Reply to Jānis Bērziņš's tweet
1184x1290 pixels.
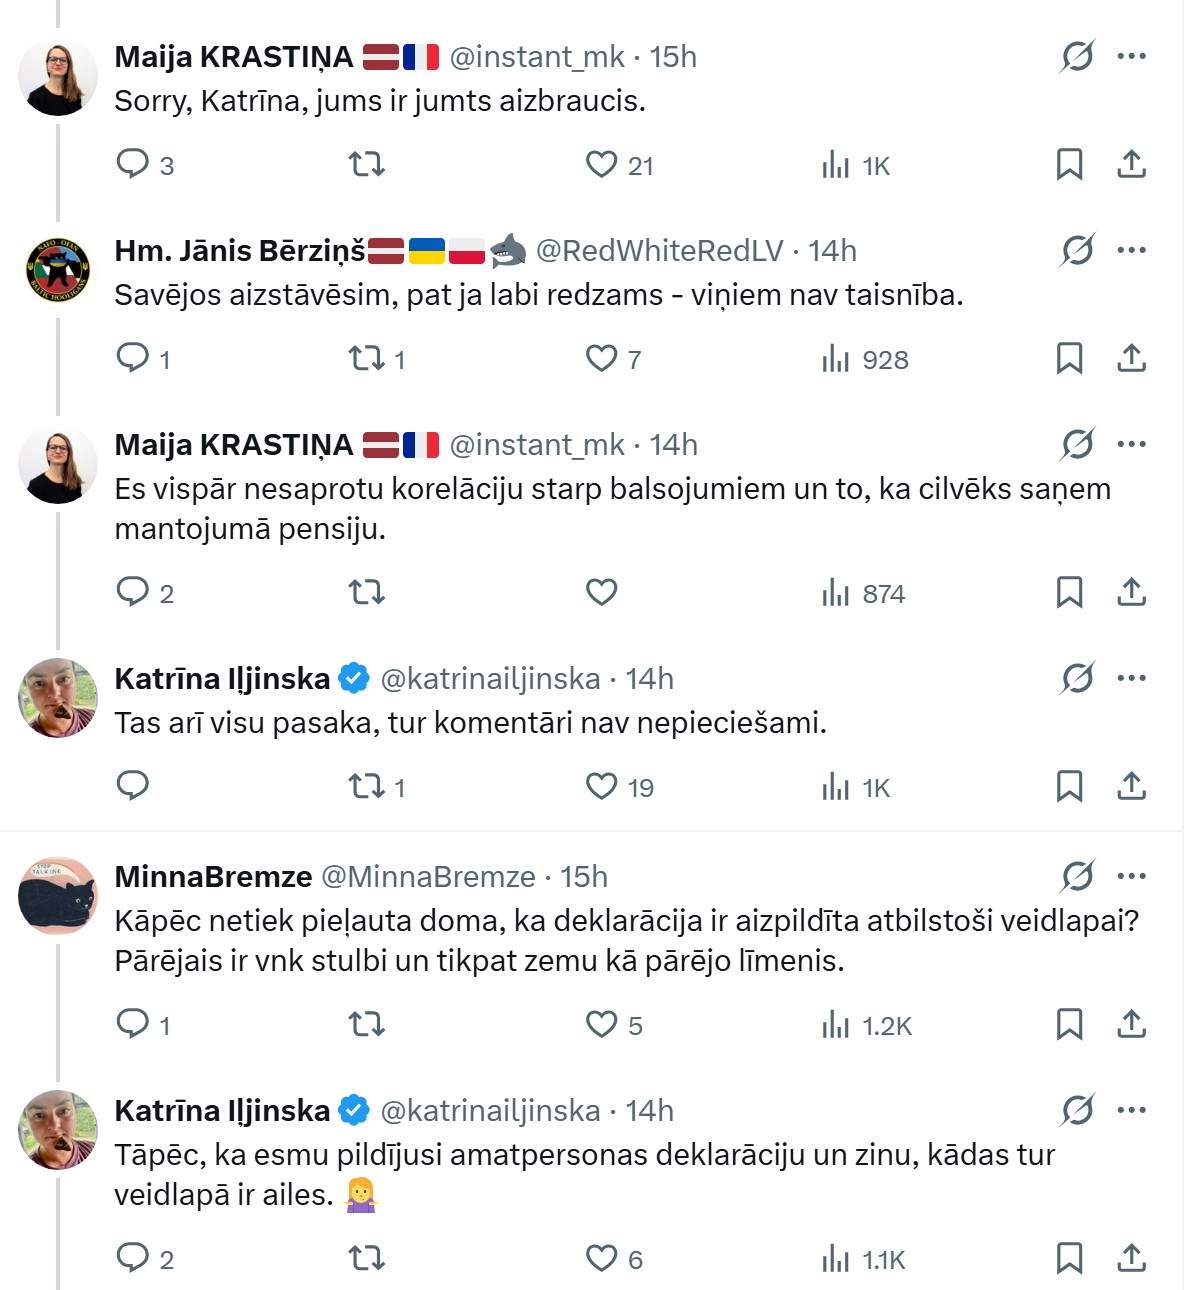[133, 358]
